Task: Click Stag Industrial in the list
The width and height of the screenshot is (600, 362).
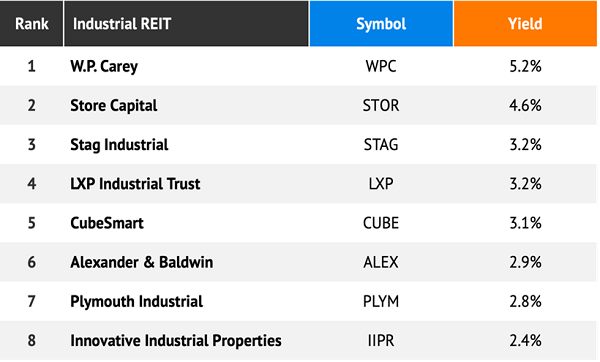Action: 119,145
